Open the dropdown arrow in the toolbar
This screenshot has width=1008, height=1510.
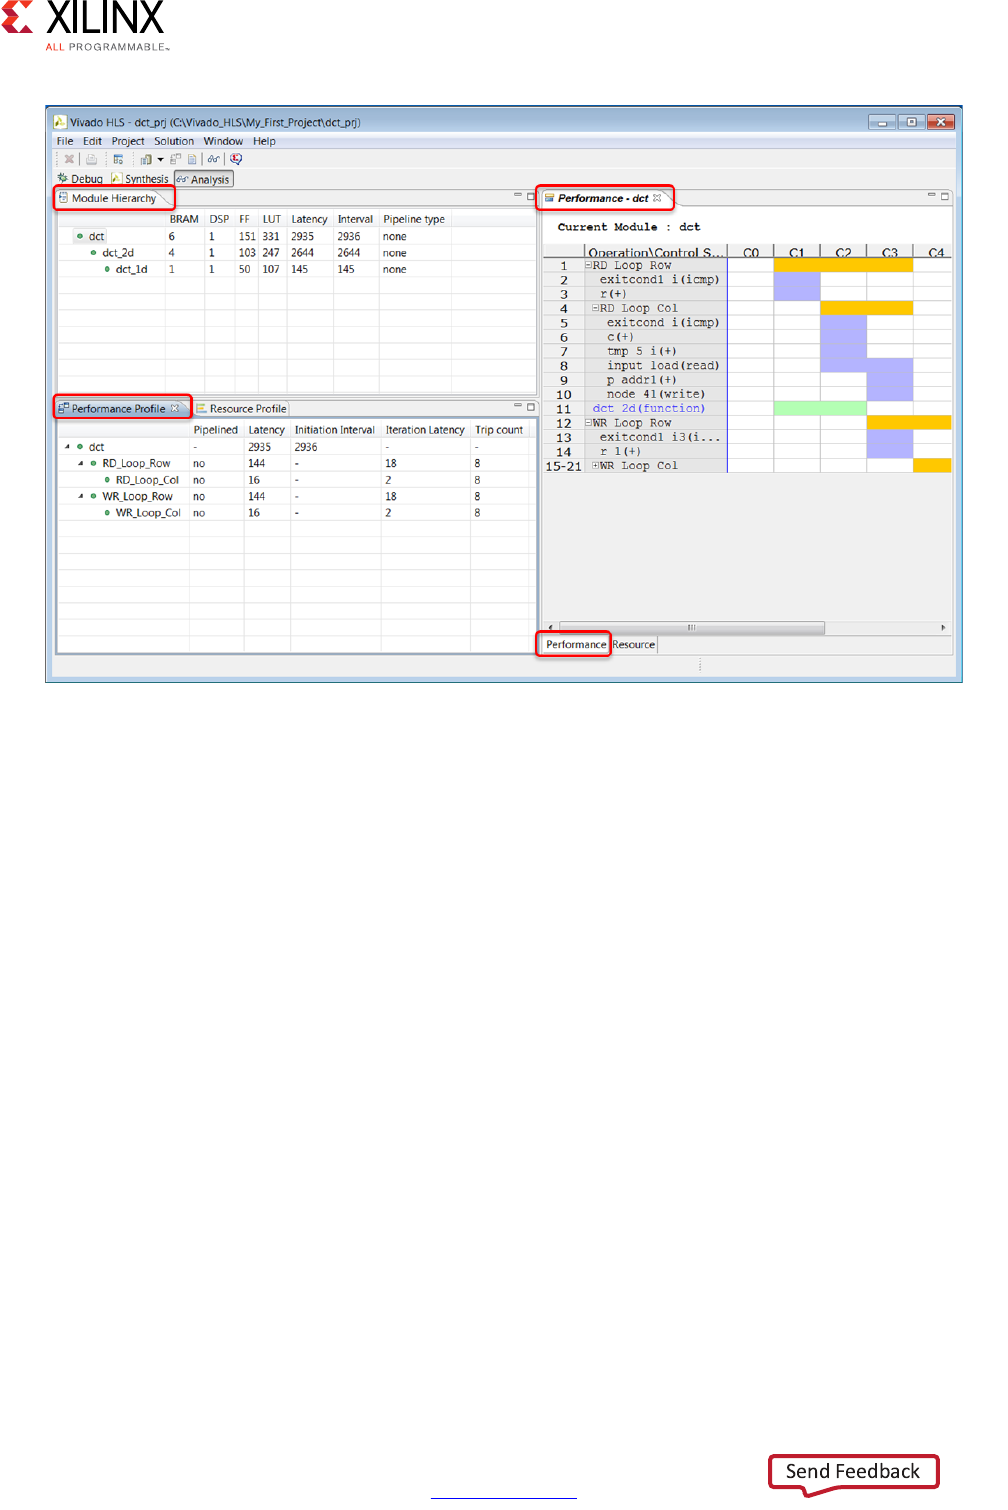[x=160, y=159]
